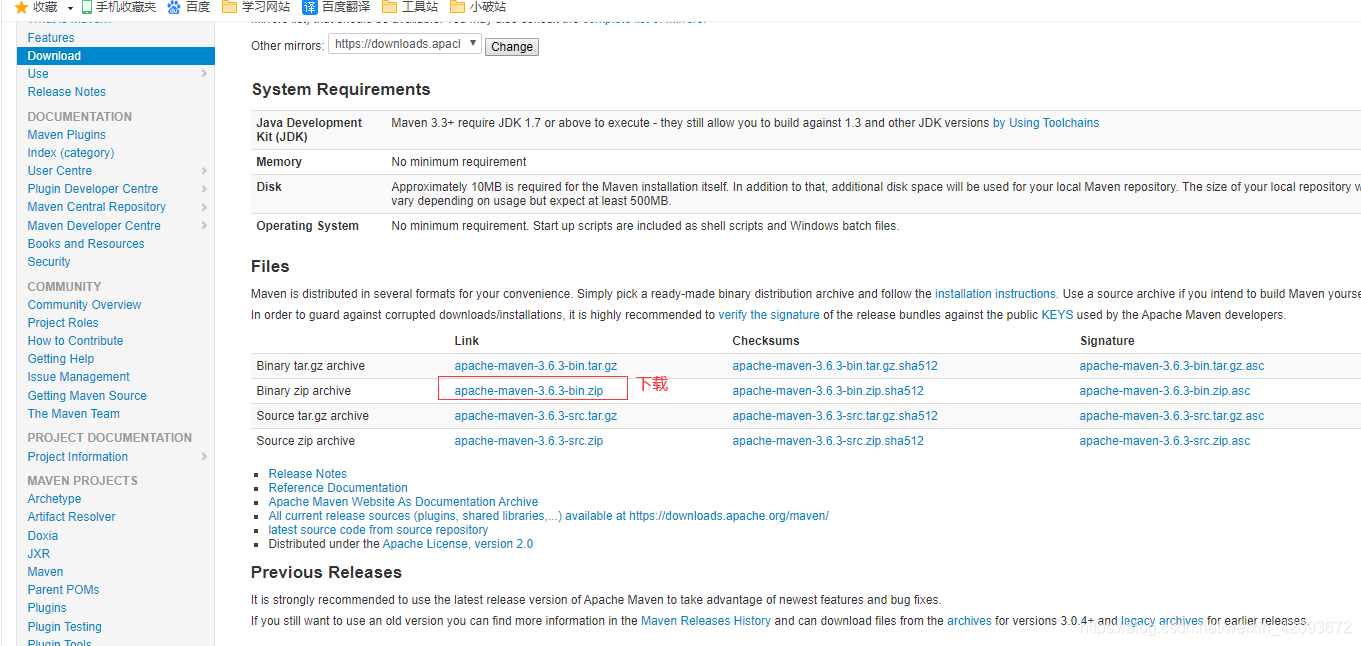Open Release Notes in sidebar
This screenshot has height=646, width=1361.
tap(67, 92)
